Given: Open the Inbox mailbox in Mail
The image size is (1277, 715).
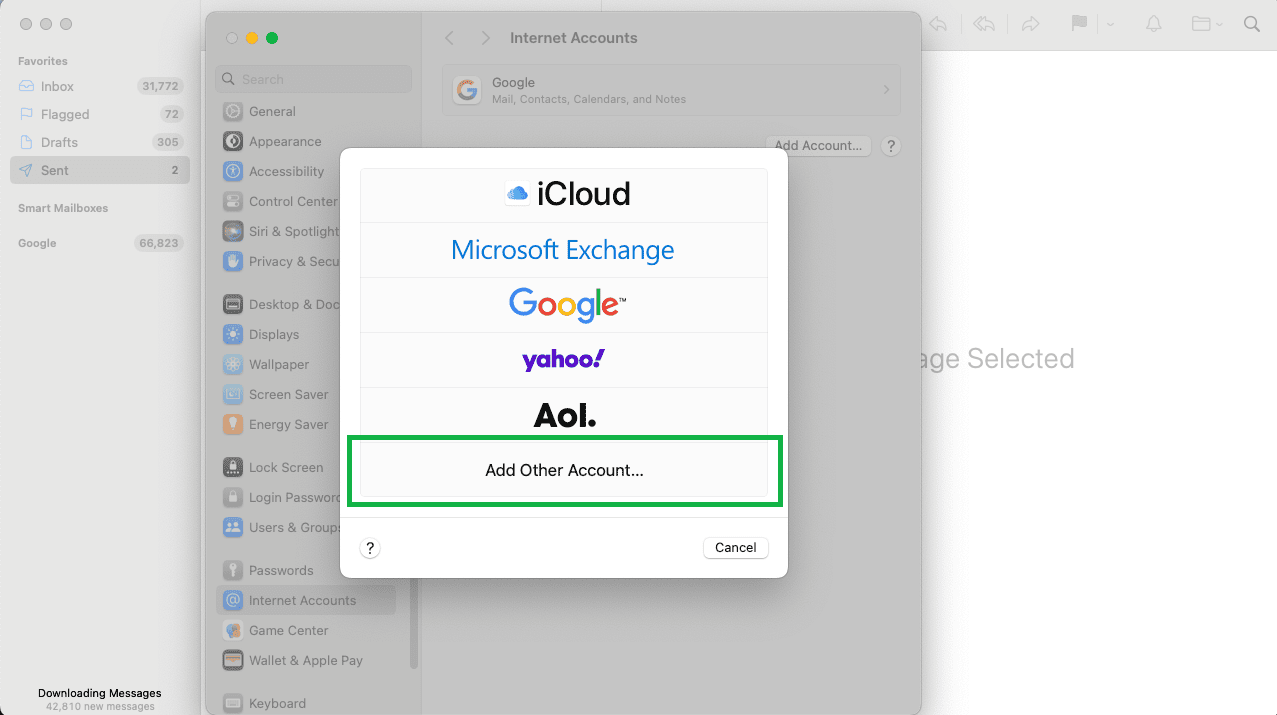Looking at the screenshot, I should 100,86.
